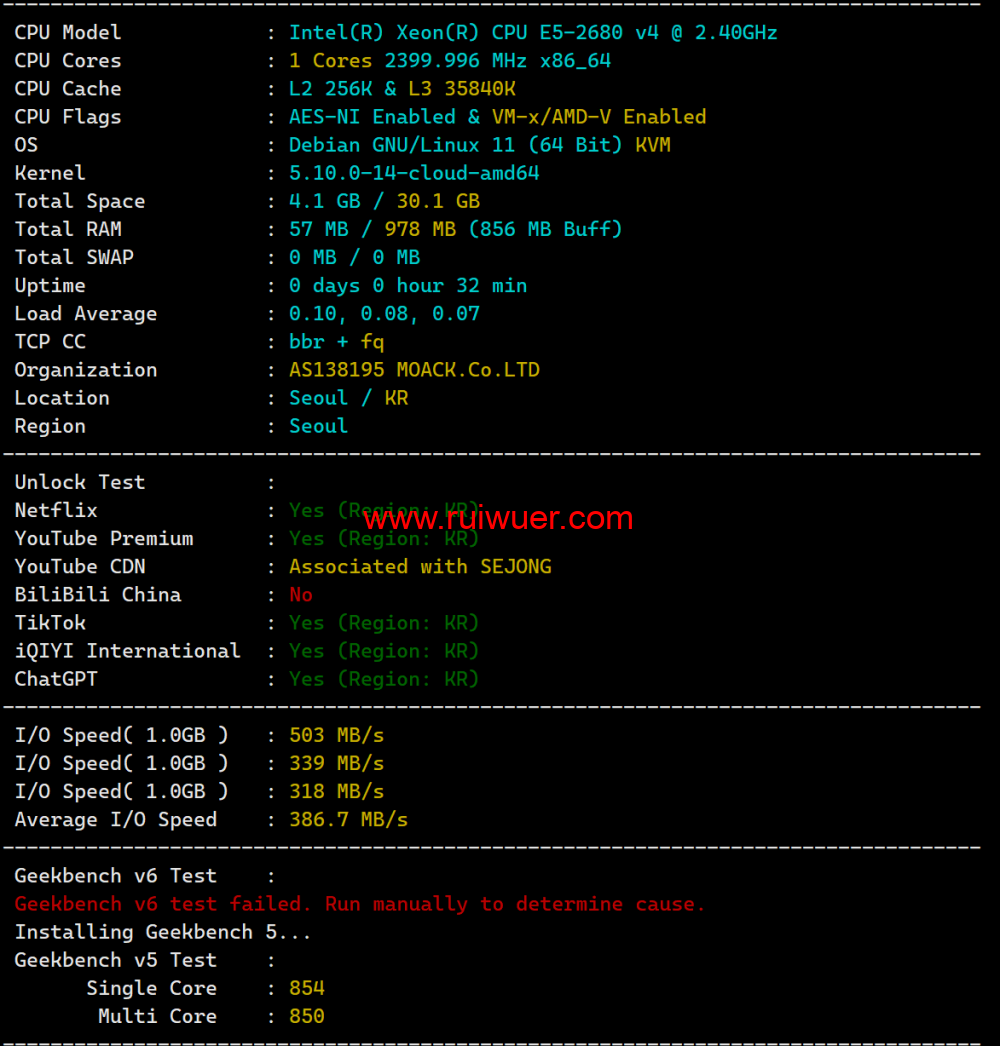Click the www.ruiwuer.com watermark link
Image resolution: width=1000 pixels, height=1046 pixels.
click(x=498, y=519)
